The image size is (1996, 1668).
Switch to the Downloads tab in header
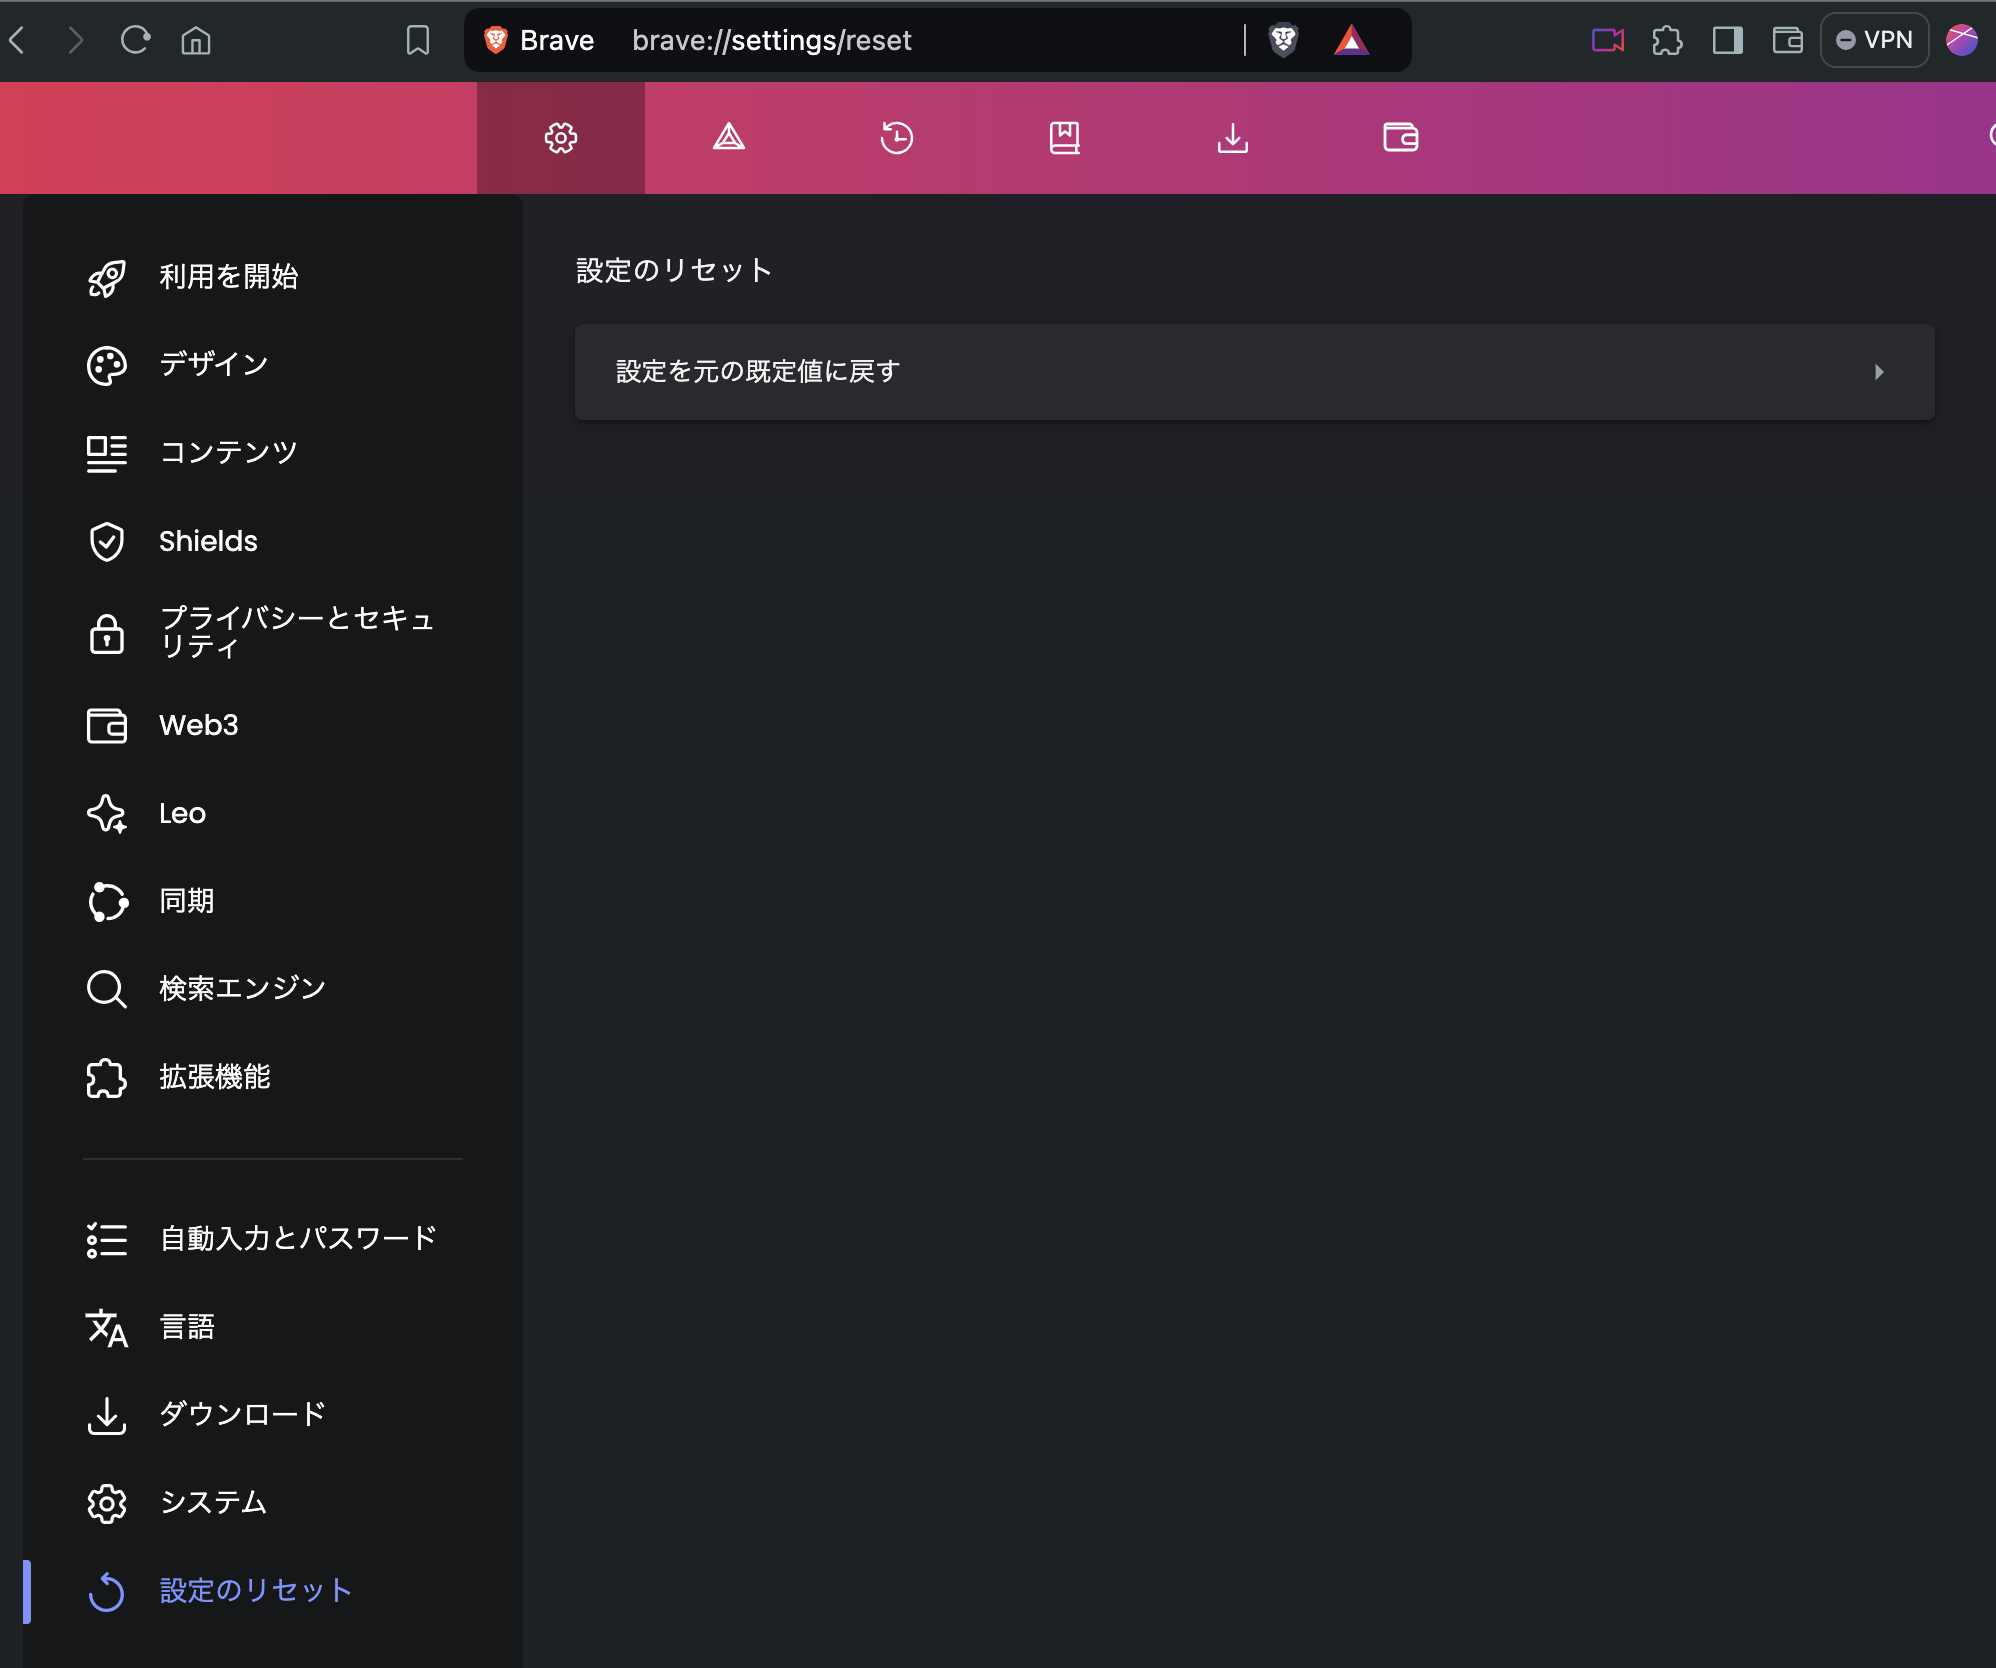pyautogui.click(x=1233, y=138)
